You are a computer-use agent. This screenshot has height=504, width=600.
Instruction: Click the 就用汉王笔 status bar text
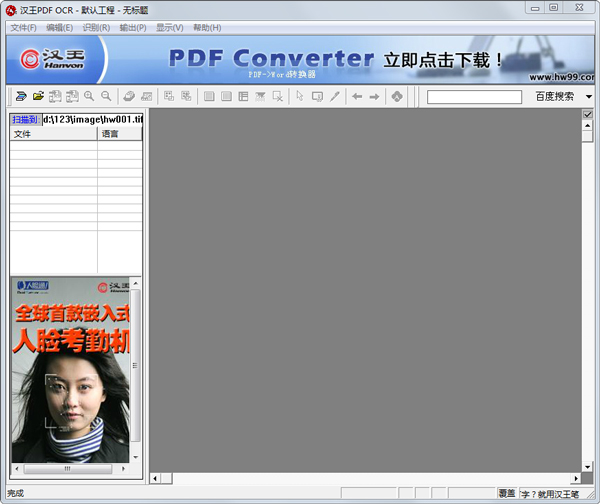(x=558, y=494)
